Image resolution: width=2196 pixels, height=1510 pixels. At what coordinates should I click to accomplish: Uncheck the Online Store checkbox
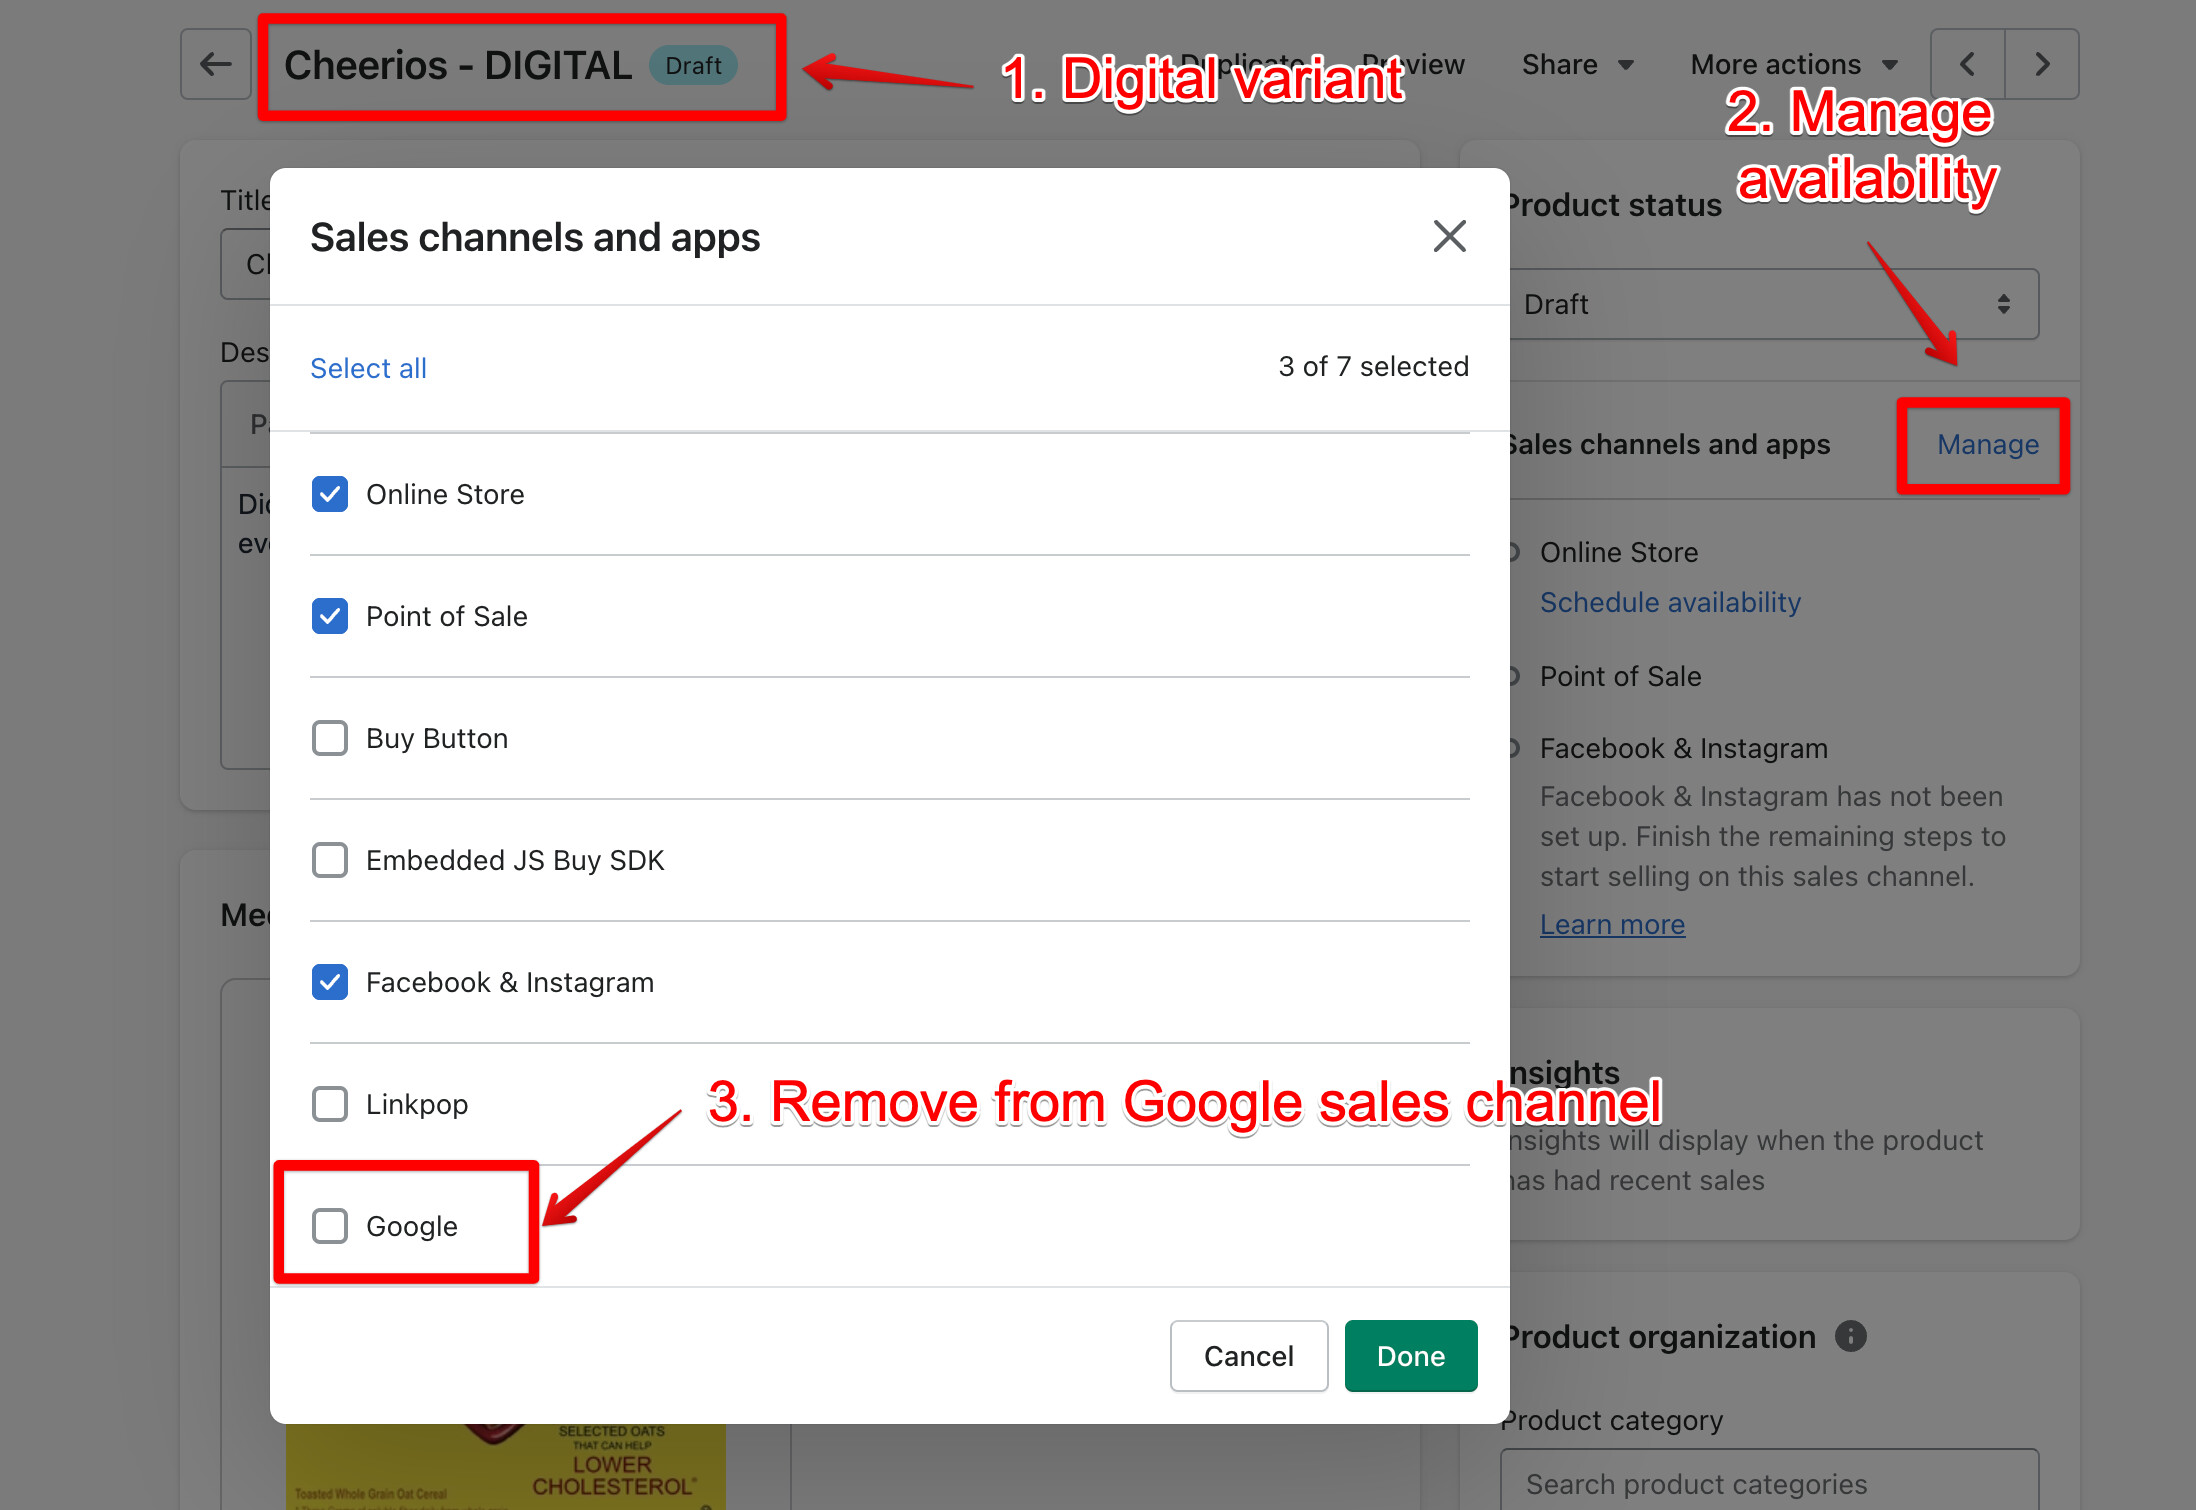(330, 494)
